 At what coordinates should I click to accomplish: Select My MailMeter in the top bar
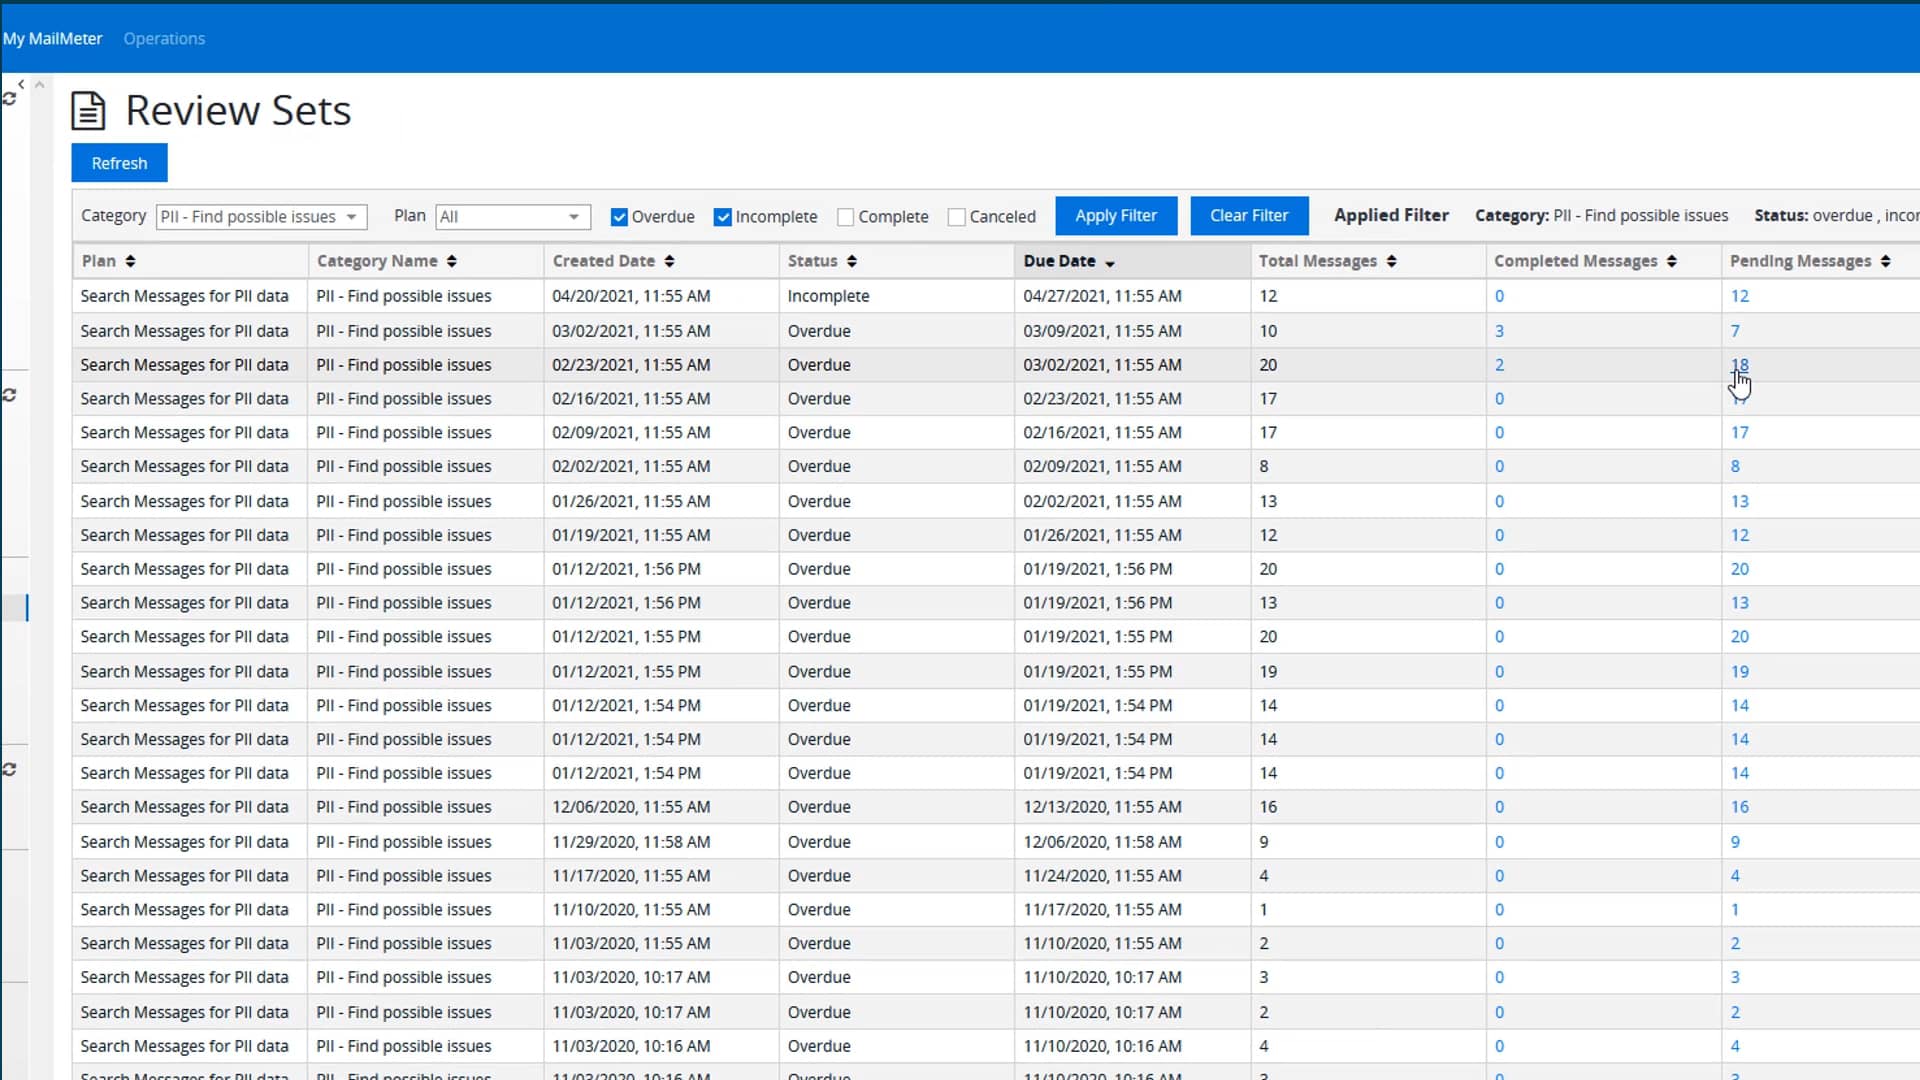[53, 38]
